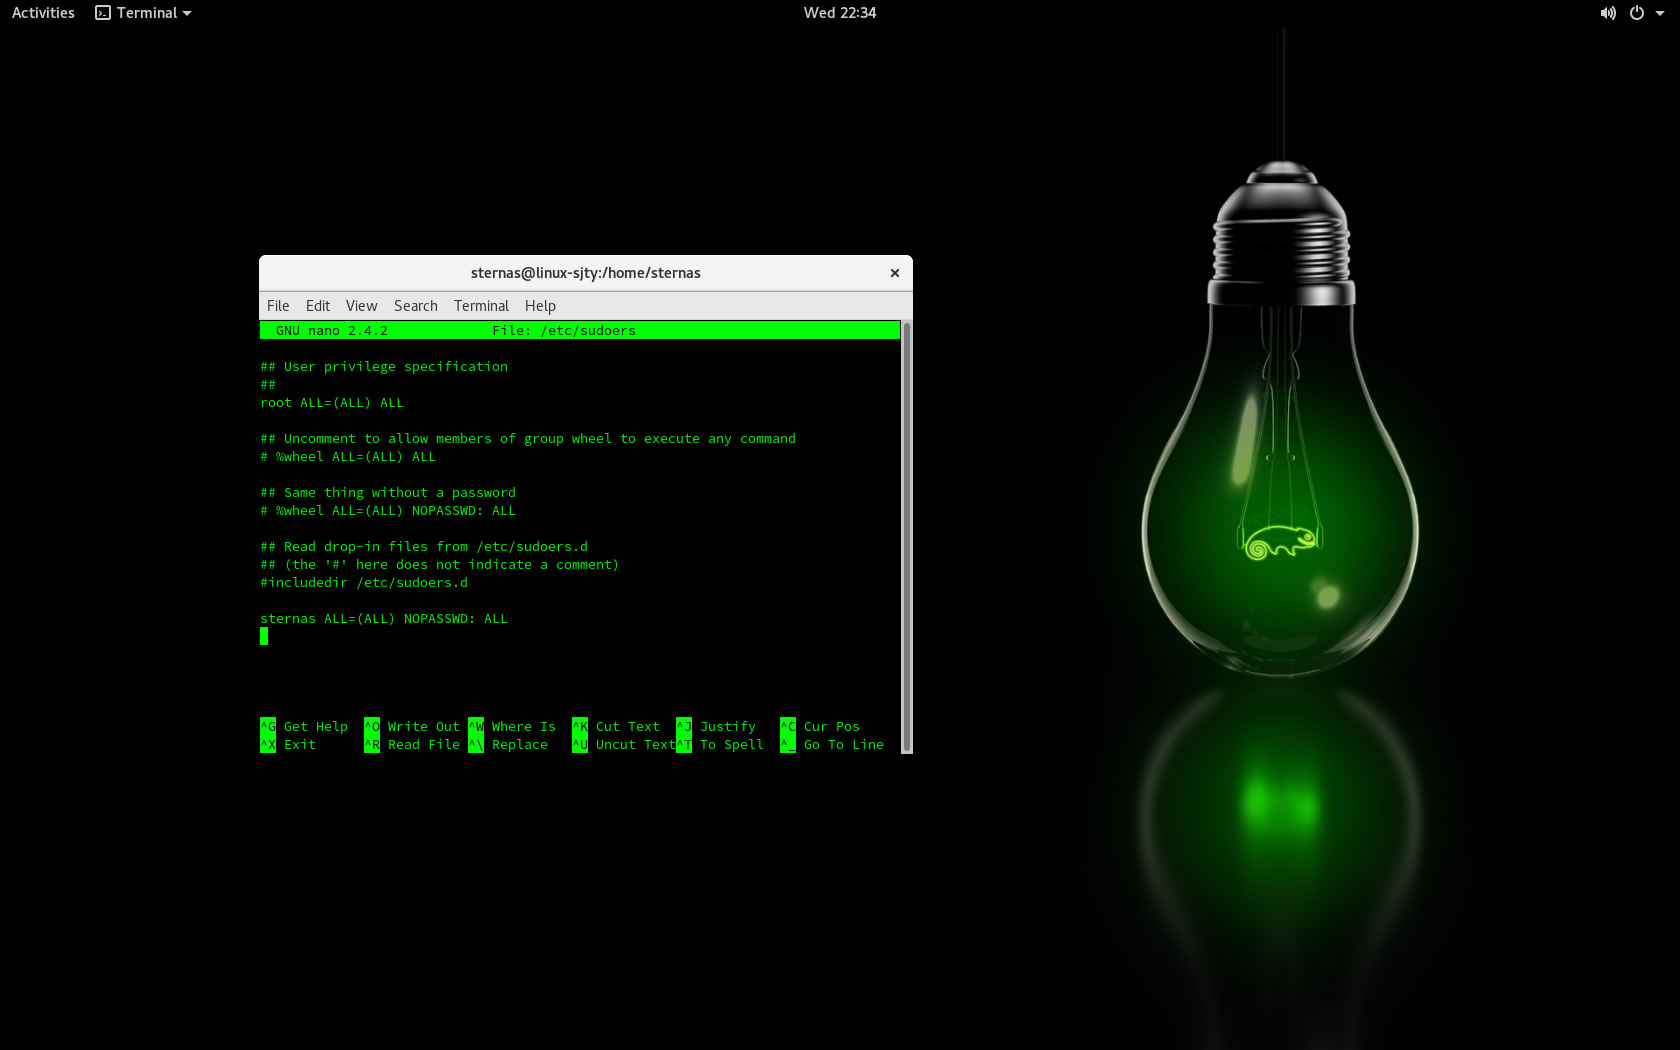Viewport: 1680px width, 1050px height.
Task: Click the ^T To Spell shortcut
Action: click(720, 745)
